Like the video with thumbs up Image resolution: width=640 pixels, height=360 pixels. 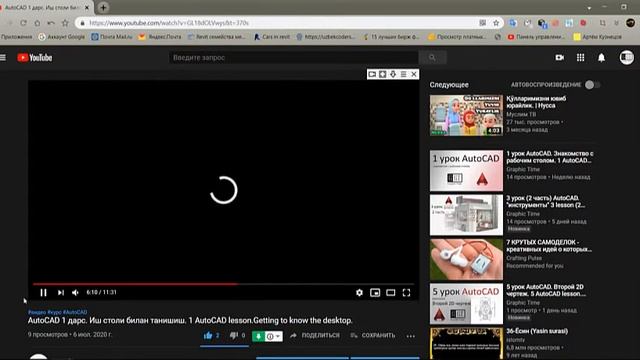208,336
